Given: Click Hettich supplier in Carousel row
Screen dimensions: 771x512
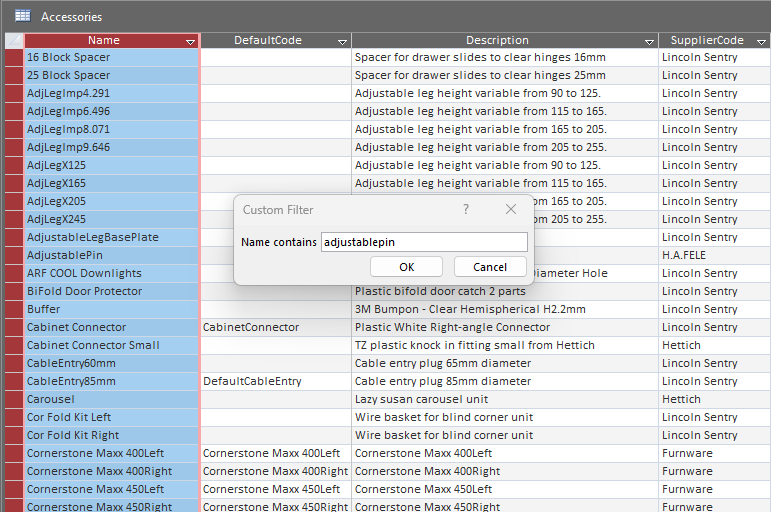Looking at the screenshot, I should coord(714,399).
